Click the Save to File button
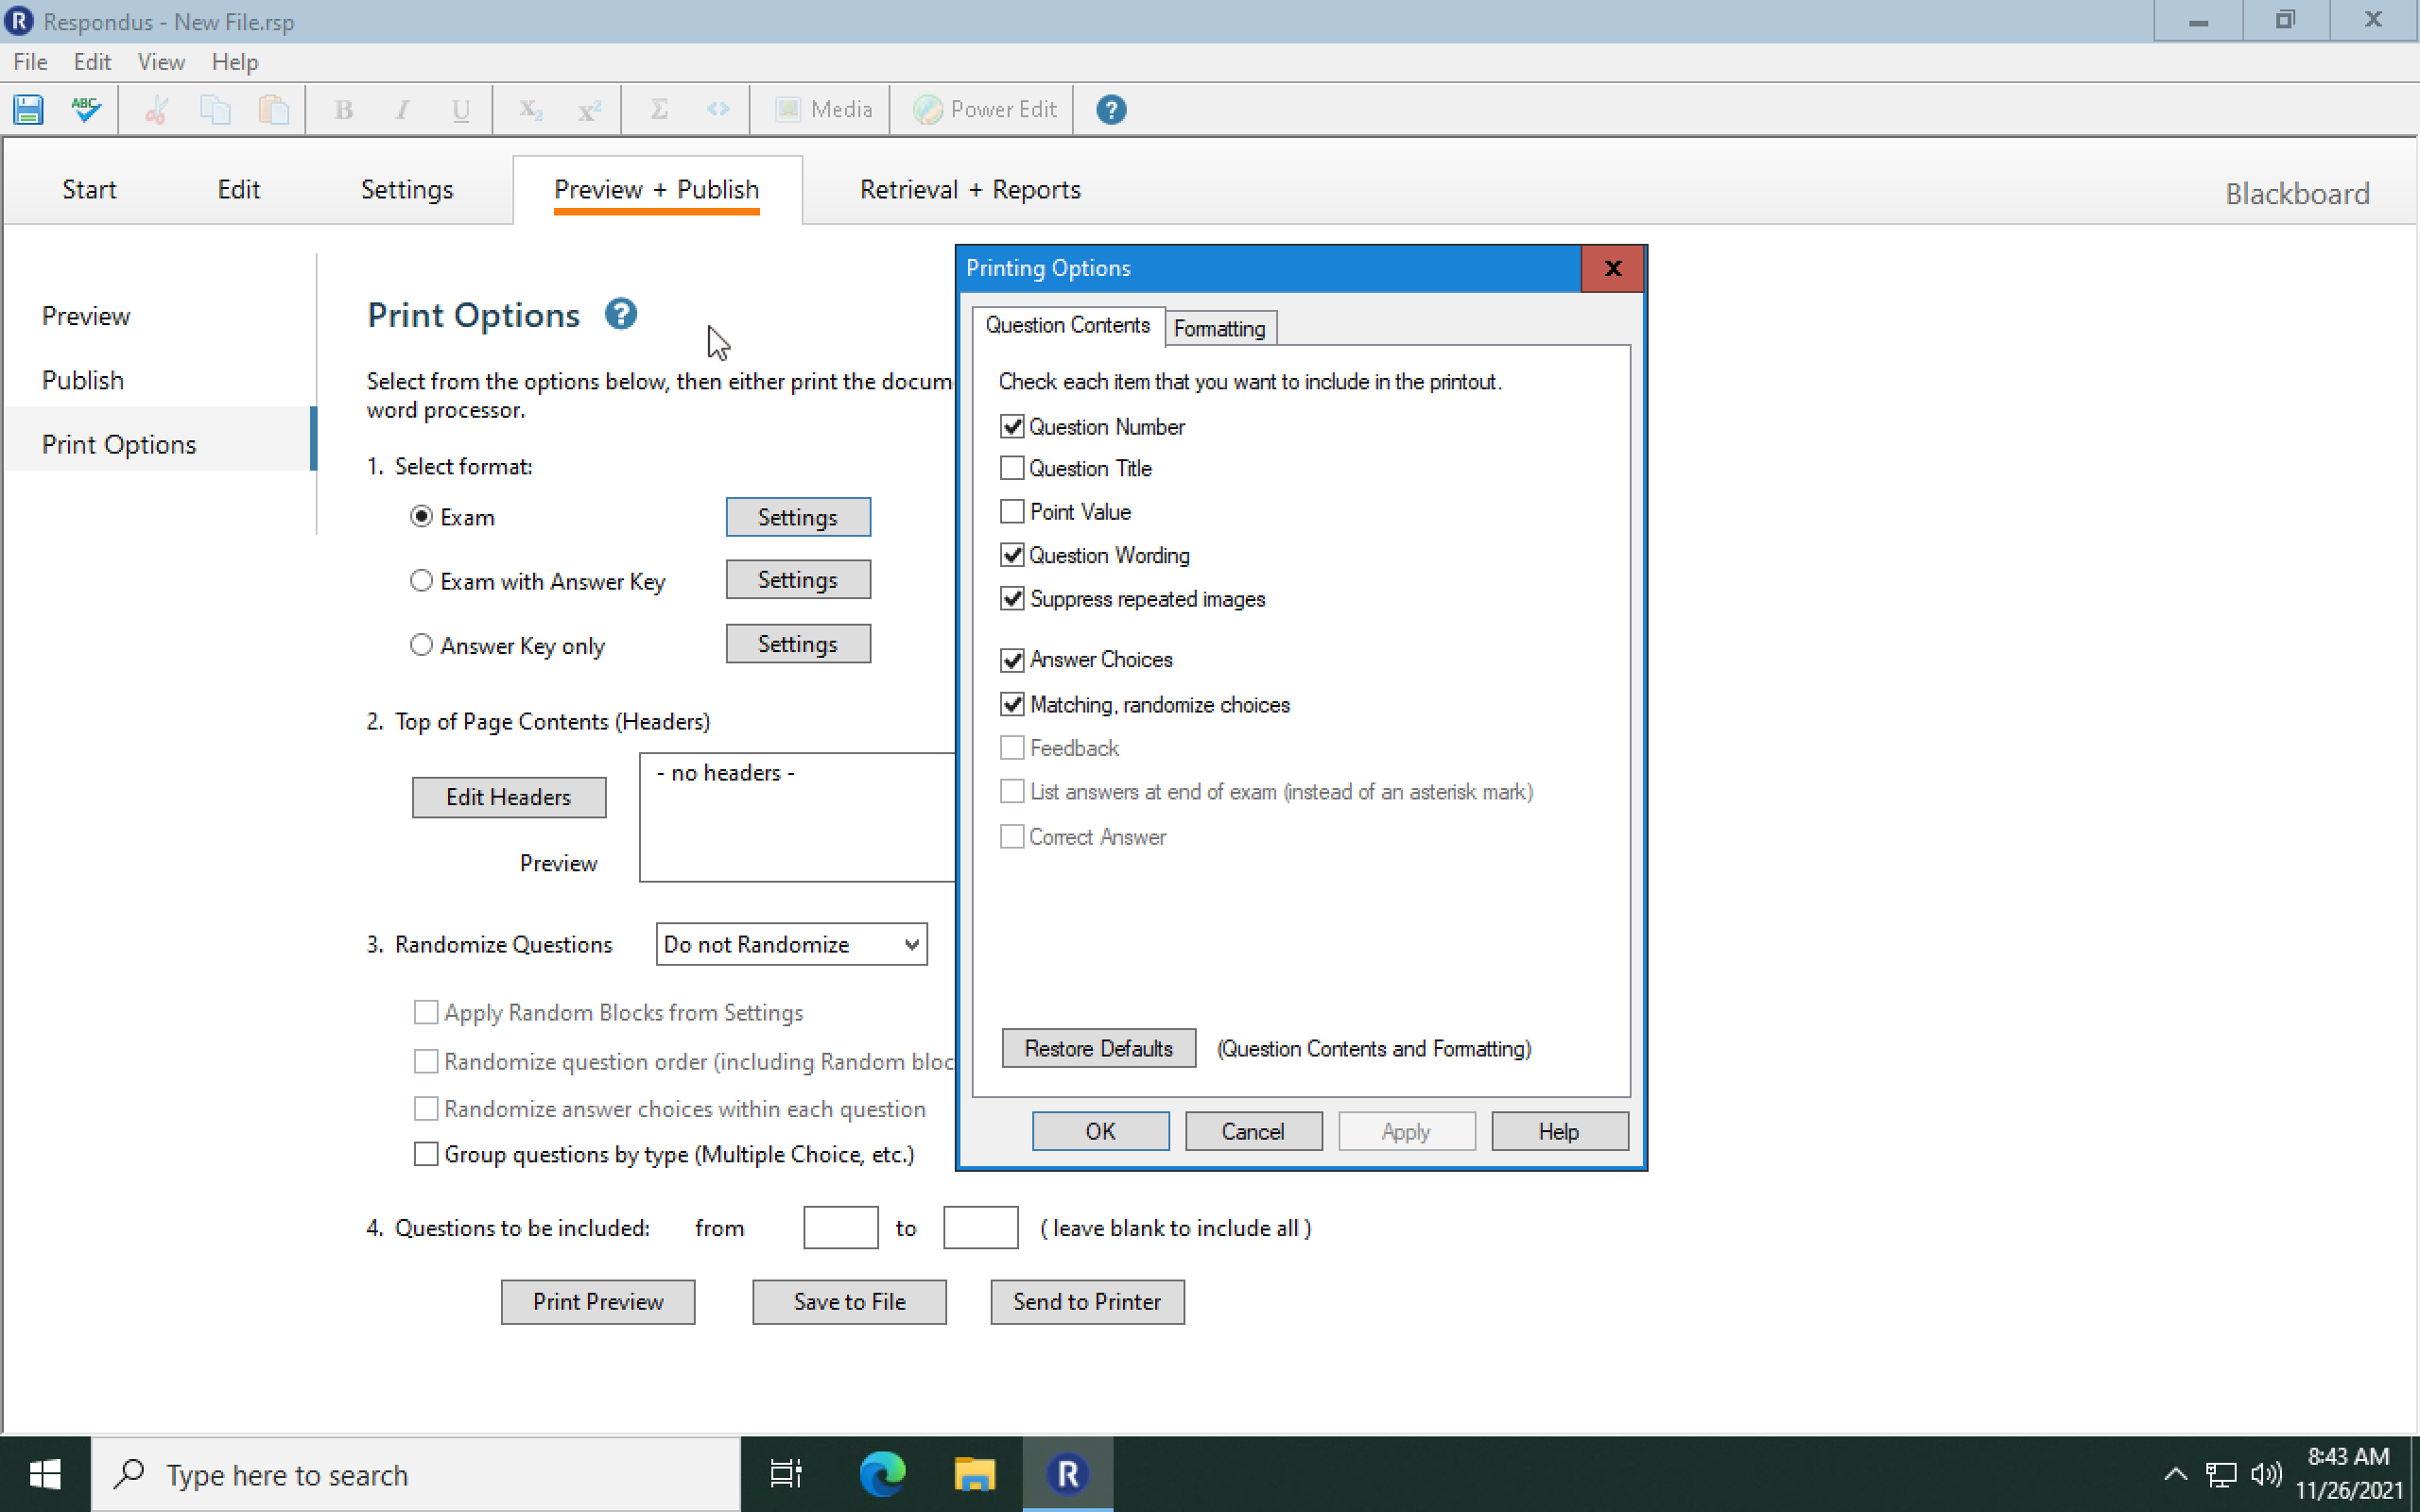The width and height of the screenshot is (2420, 1512). click(849, 1301)
